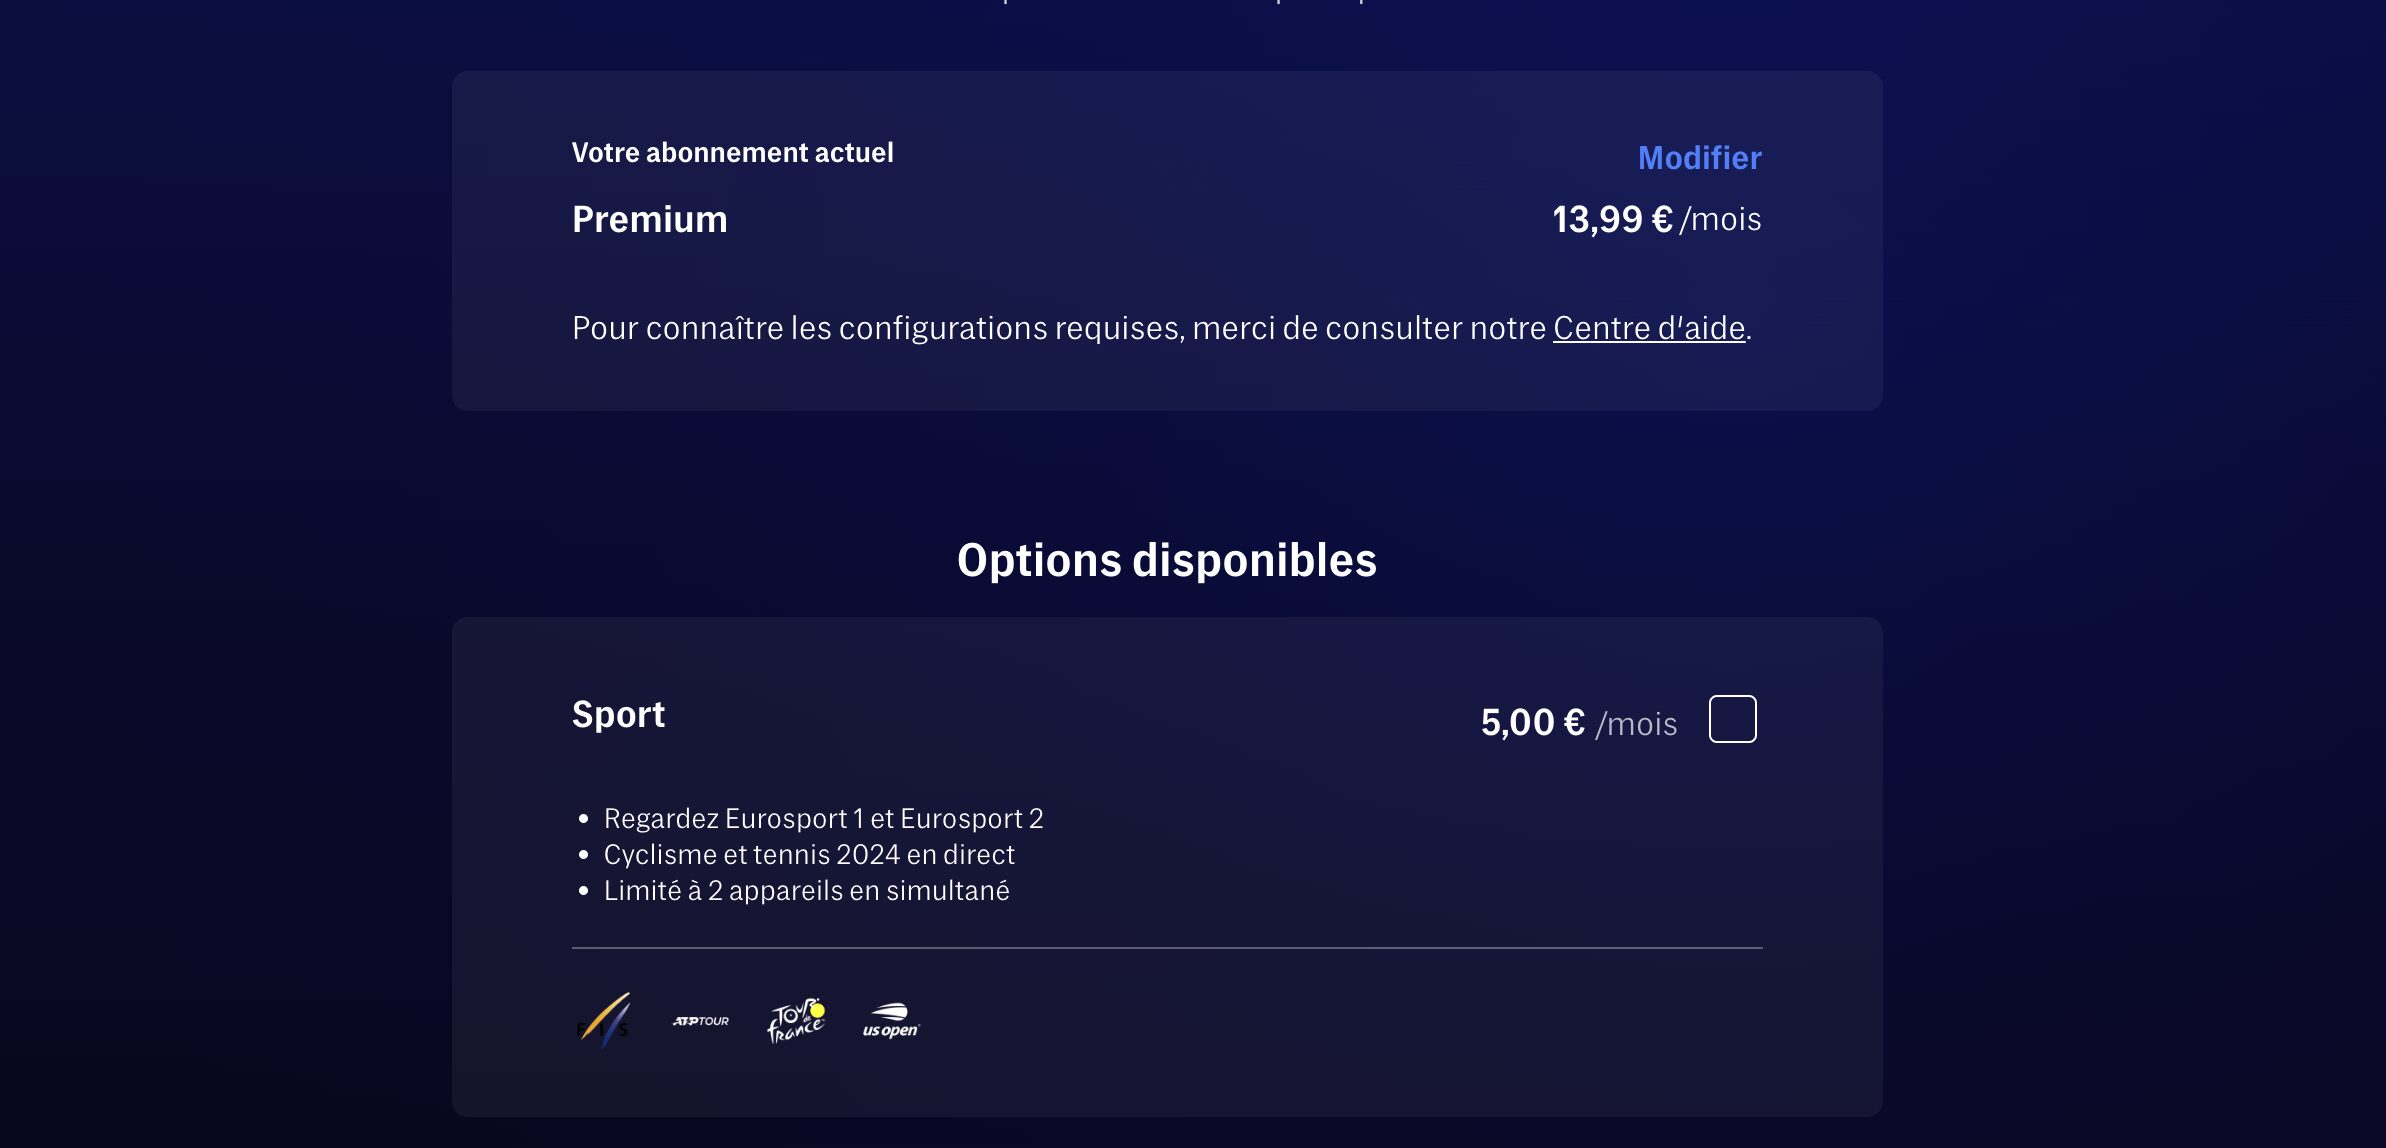Click the Tour de France logo

796,1021
